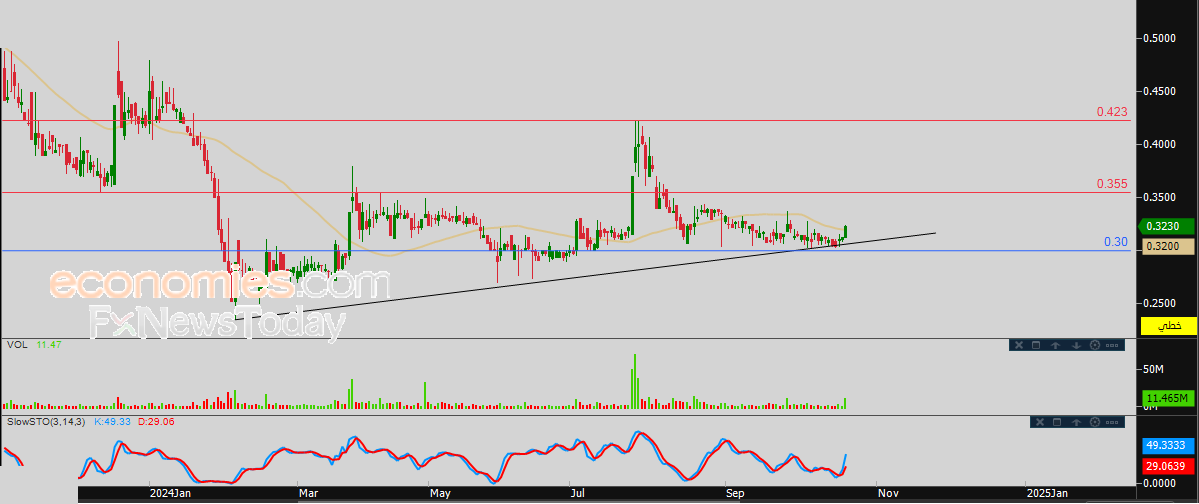Click the blue 49.3333 stochastic tag
1199x504 pixels.
[1168, 444]
